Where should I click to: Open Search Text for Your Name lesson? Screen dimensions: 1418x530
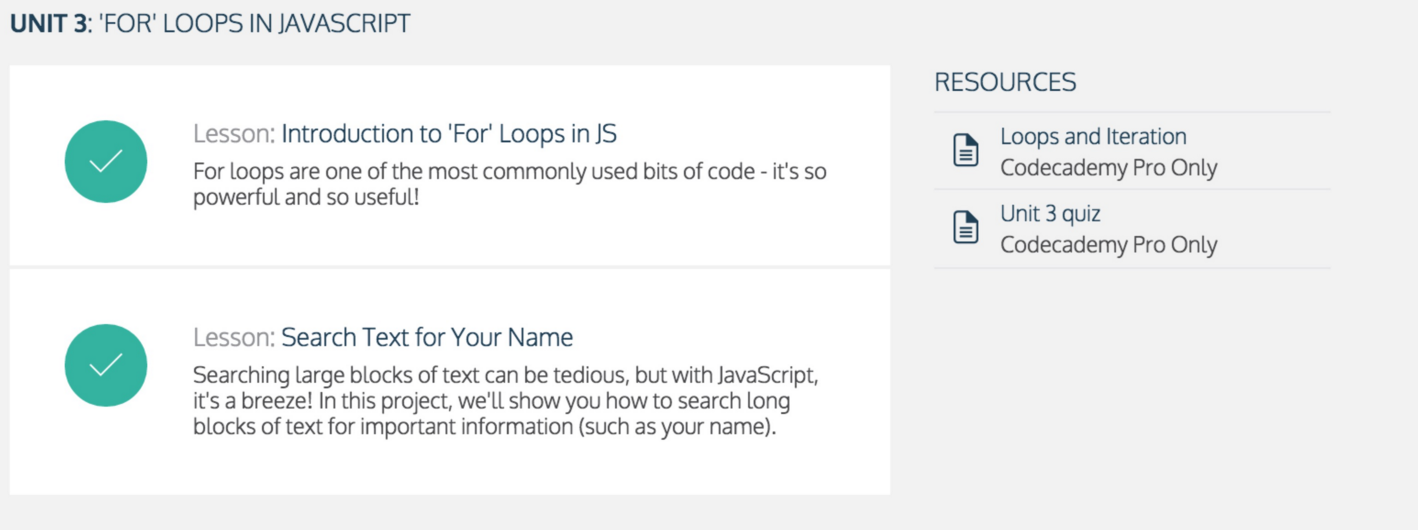[427, 337]
